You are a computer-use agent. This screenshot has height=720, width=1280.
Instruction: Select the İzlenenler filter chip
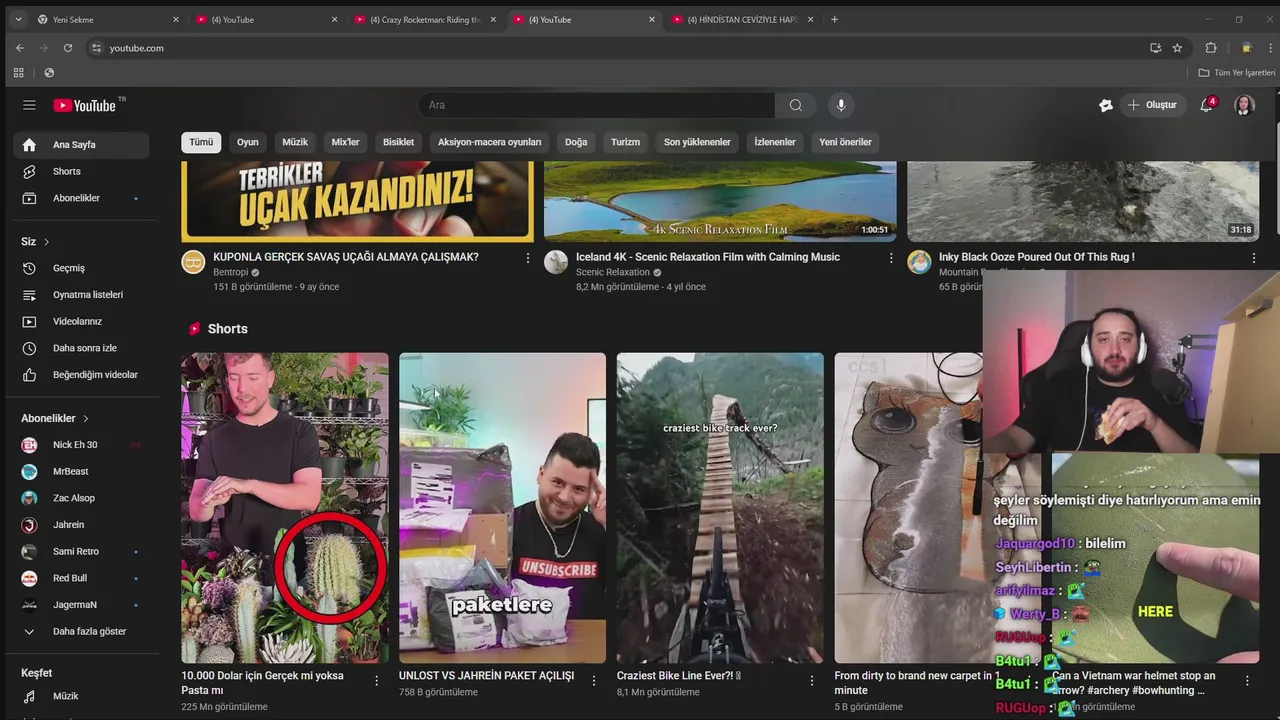pos(775,142)
